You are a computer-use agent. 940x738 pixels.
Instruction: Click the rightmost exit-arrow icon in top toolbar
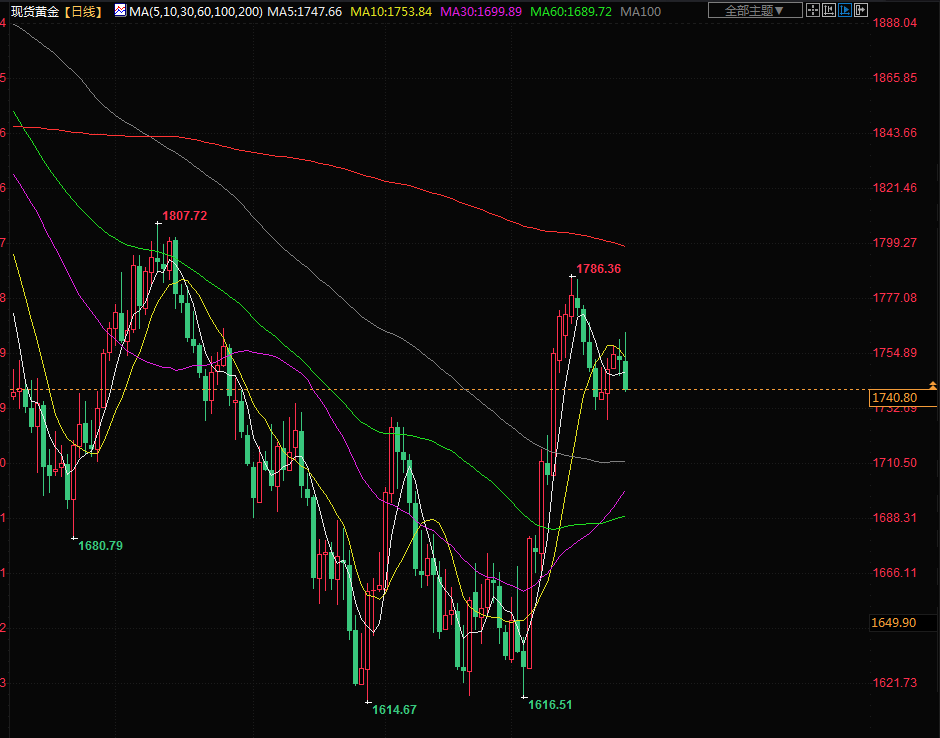[x=861, y=11]
